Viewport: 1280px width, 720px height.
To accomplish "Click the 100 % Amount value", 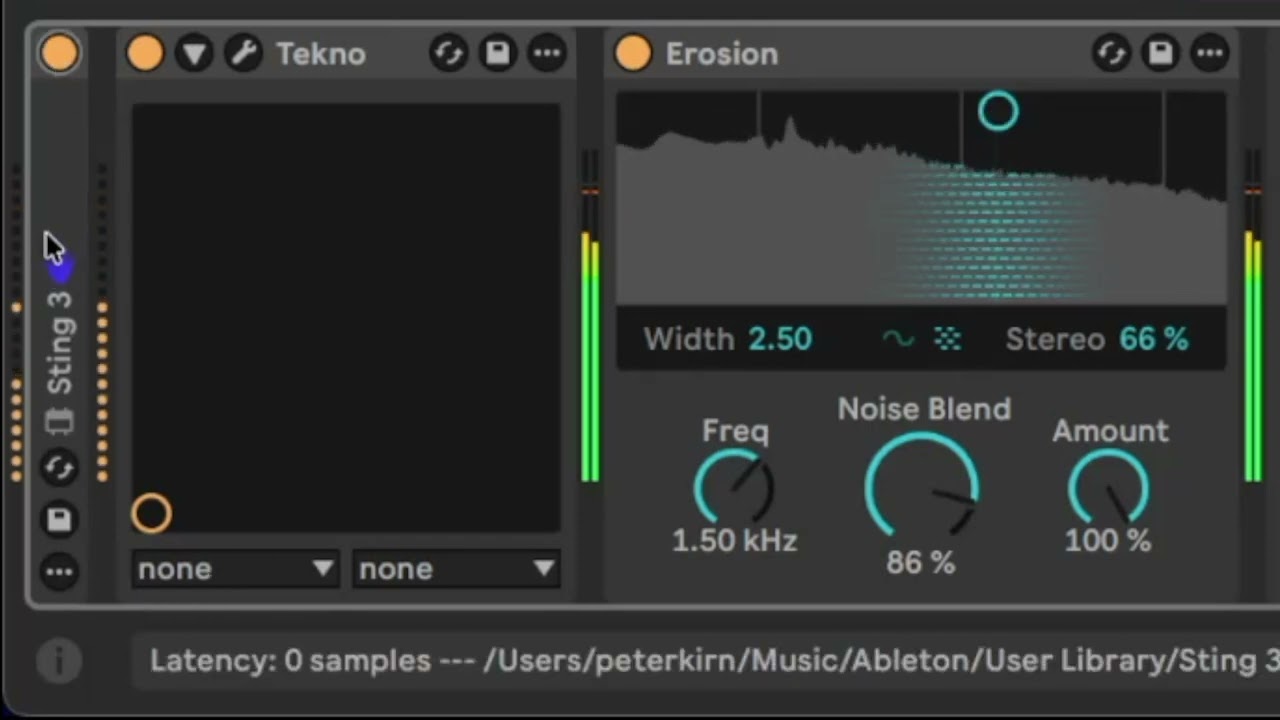I will (1108, 541).
